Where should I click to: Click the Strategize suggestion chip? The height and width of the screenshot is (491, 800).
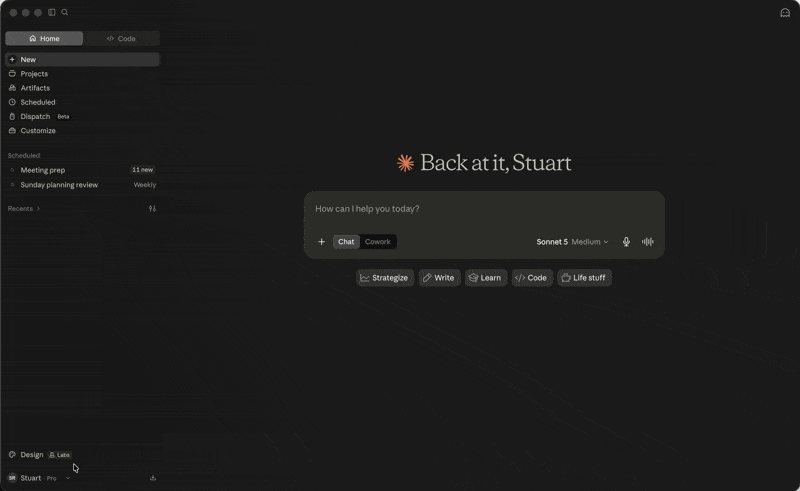coord(385,278)
